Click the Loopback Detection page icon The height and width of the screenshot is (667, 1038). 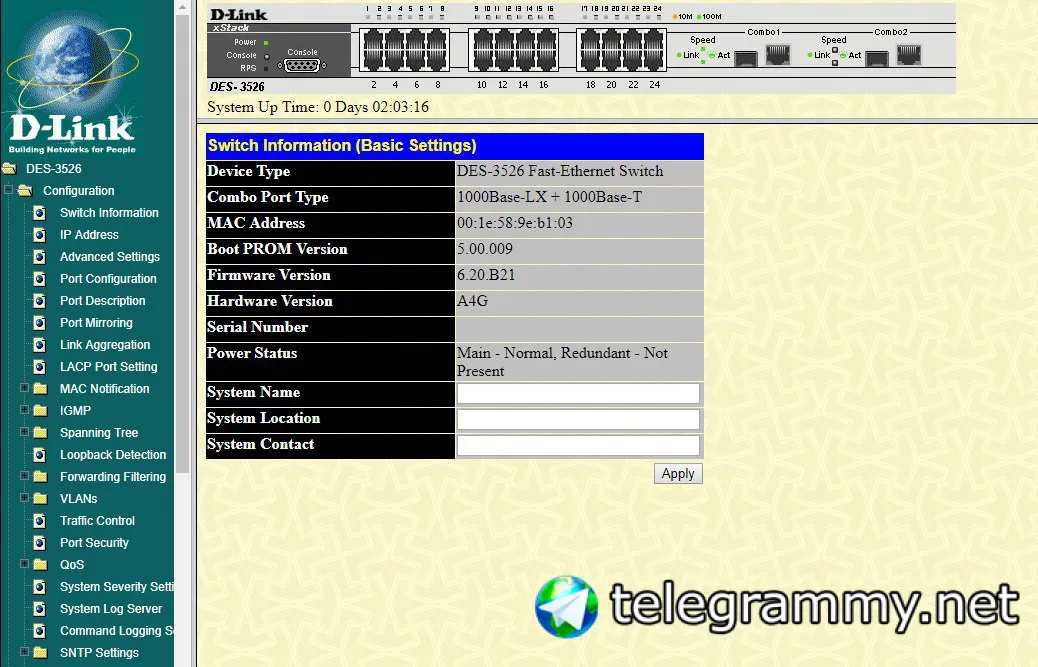click(x=40, y=455)
